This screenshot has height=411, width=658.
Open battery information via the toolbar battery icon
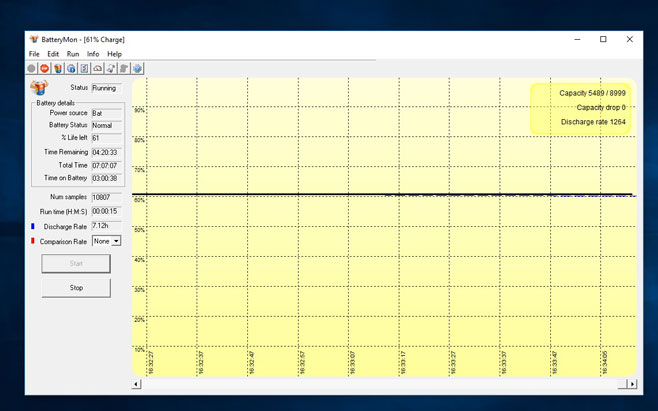tap(58, 69)
